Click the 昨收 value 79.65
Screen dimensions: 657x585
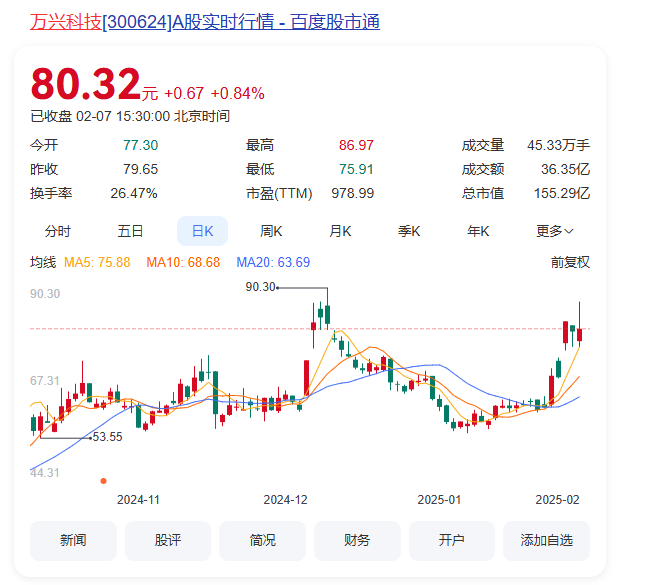pos(140,169)
